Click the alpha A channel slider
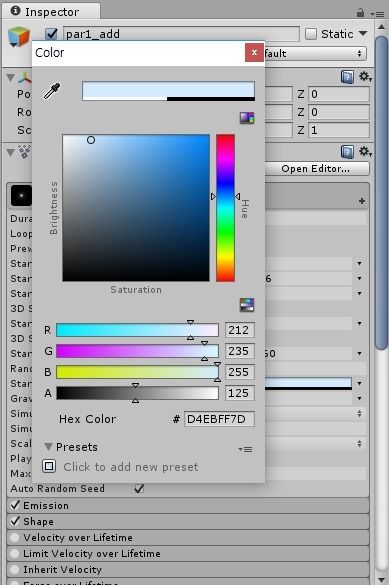The image size is (389, 585). 137,393
